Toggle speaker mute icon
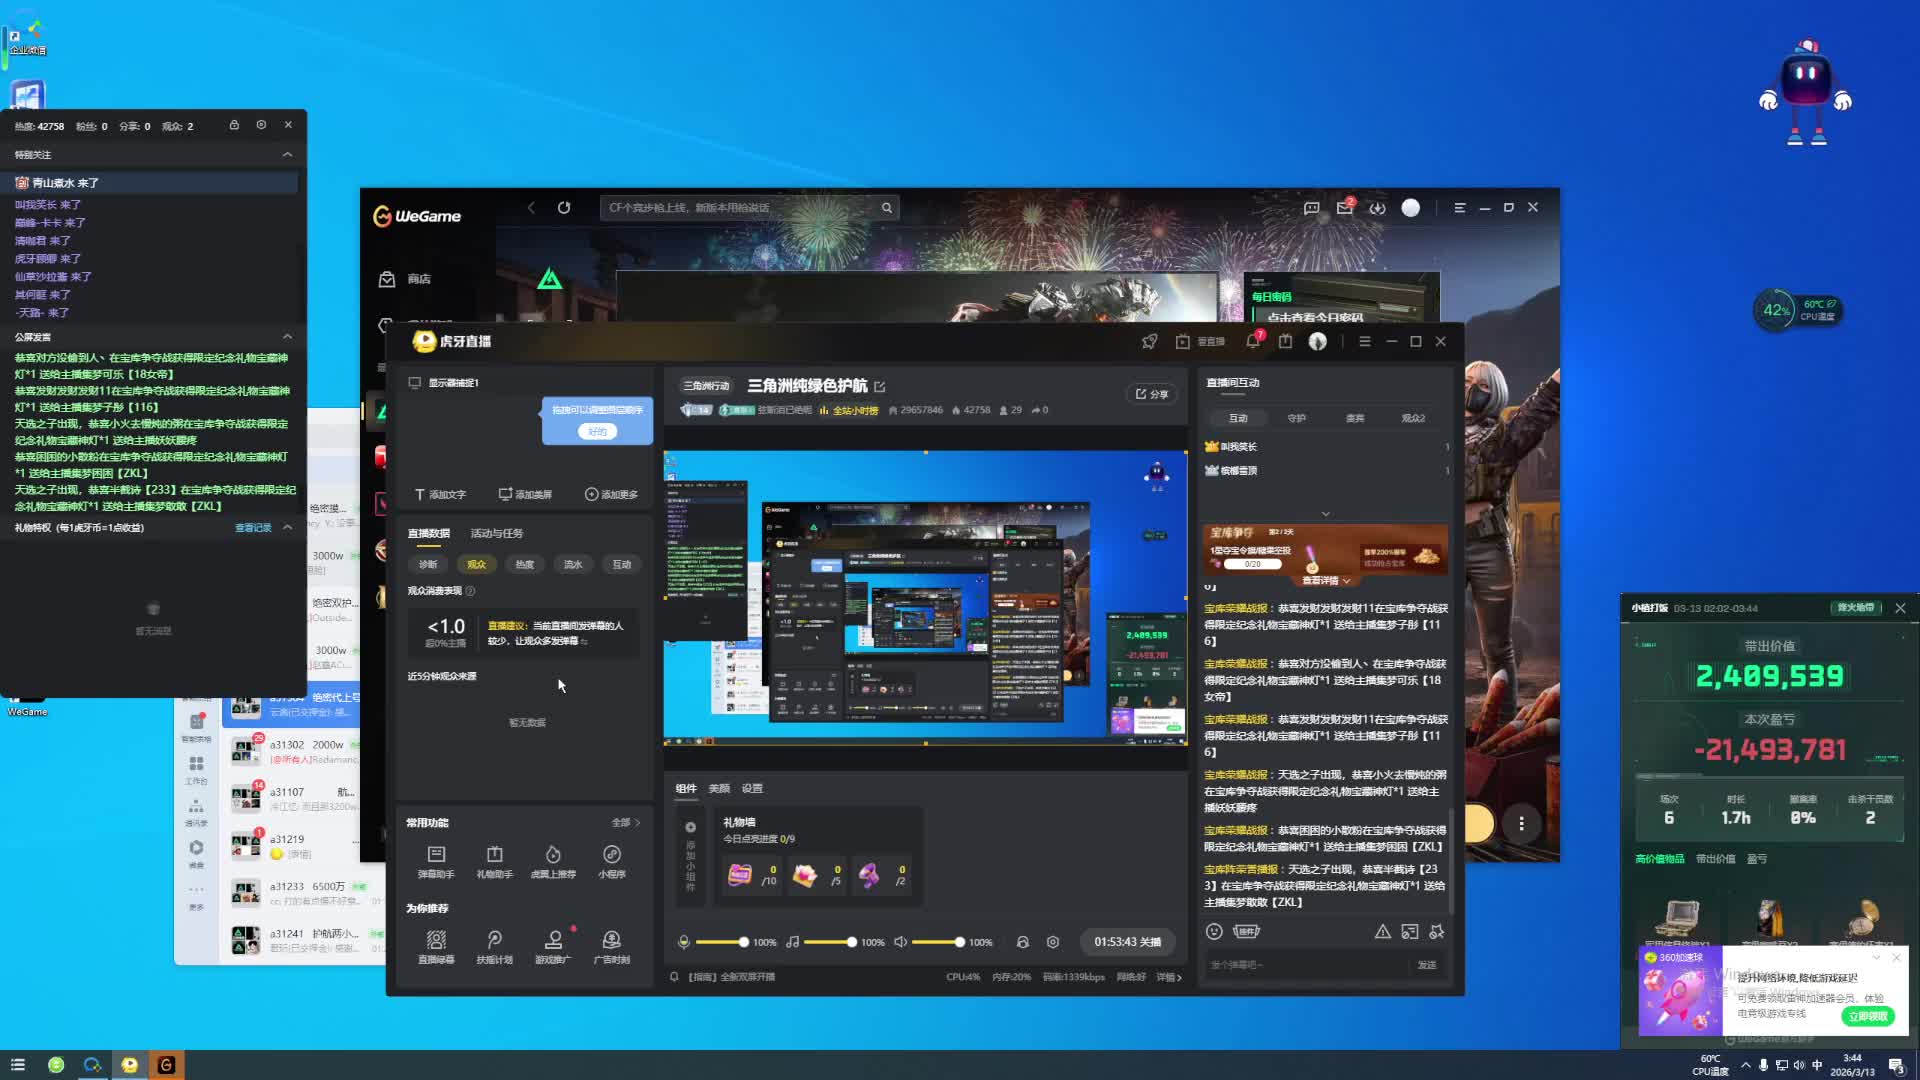Image resolution: width=1920 pixels, height=1080 pixels. [x=900, y=942]
